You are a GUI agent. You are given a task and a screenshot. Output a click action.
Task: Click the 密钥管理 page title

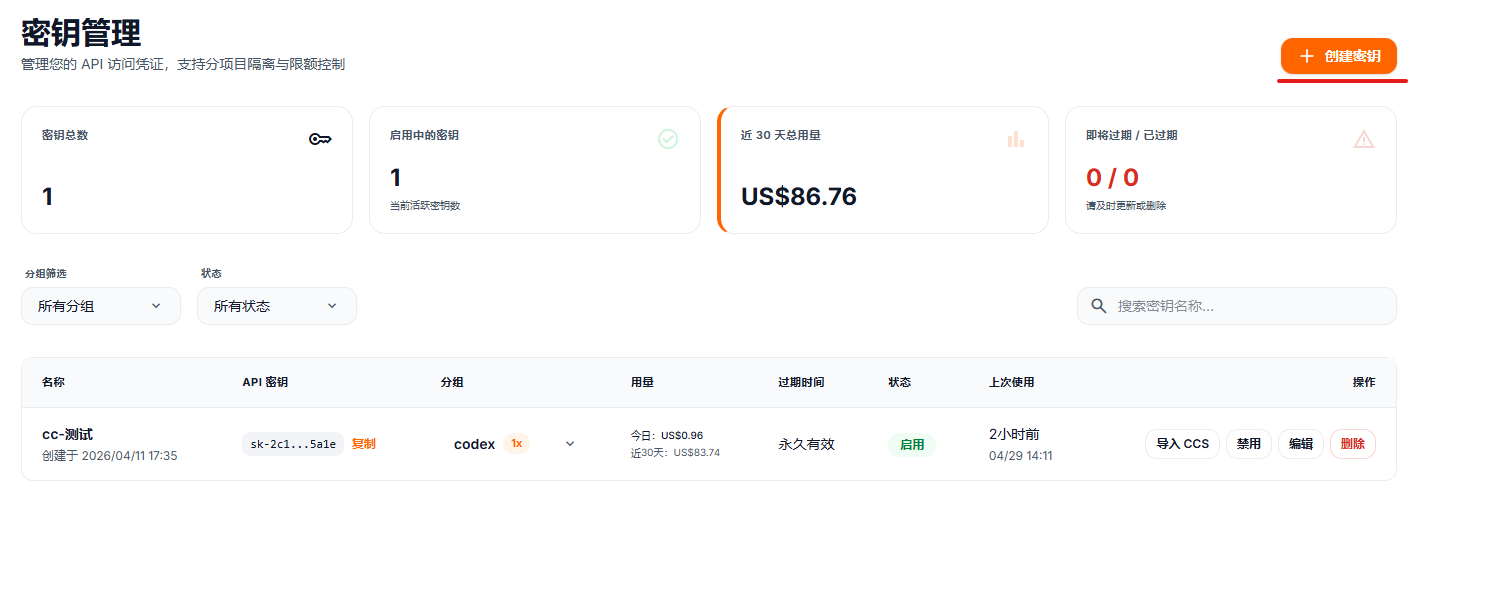tap(81, 32)
